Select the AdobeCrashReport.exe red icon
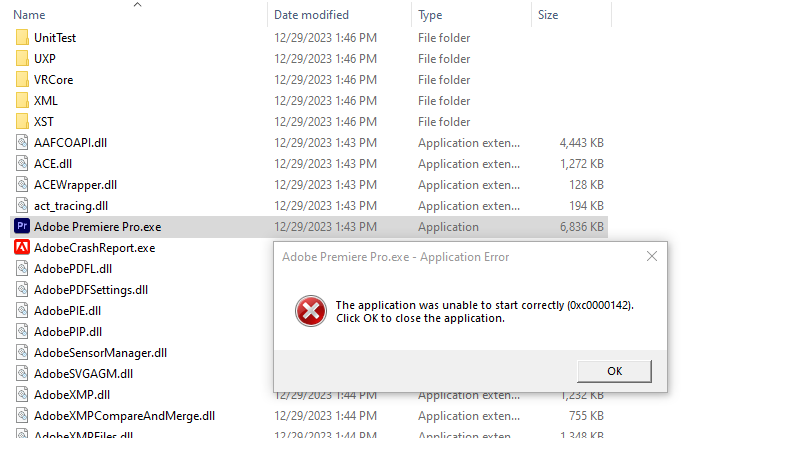 tap(22, 247)
